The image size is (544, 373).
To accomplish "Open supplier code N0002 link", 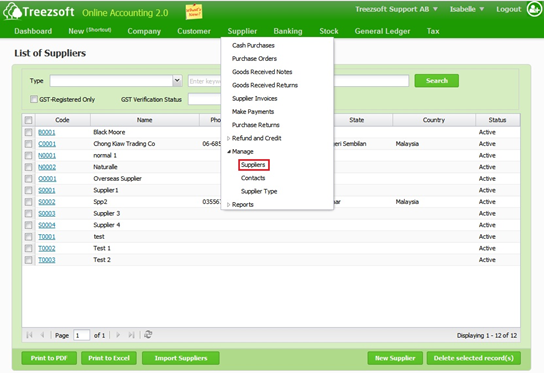I will point(47,167).
